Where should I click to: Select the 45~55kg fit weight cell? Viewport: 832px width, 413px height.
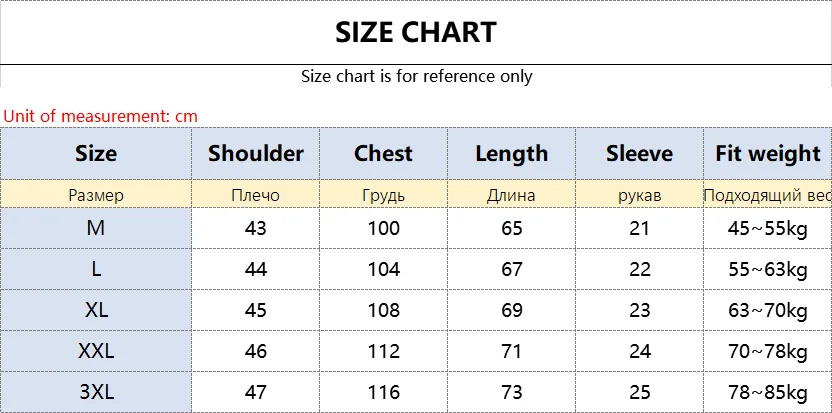tap(768, 228)
